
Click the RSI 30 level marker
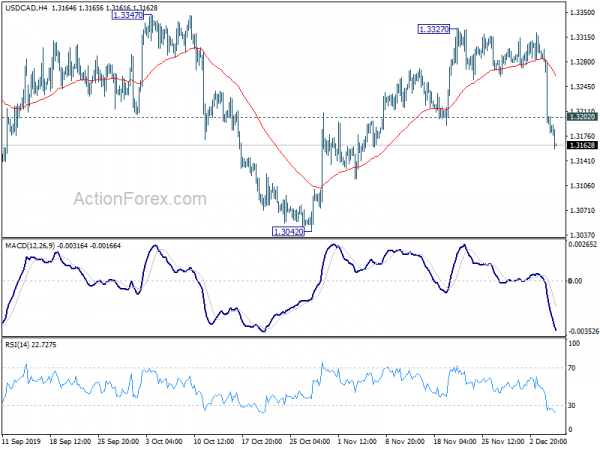572,405
